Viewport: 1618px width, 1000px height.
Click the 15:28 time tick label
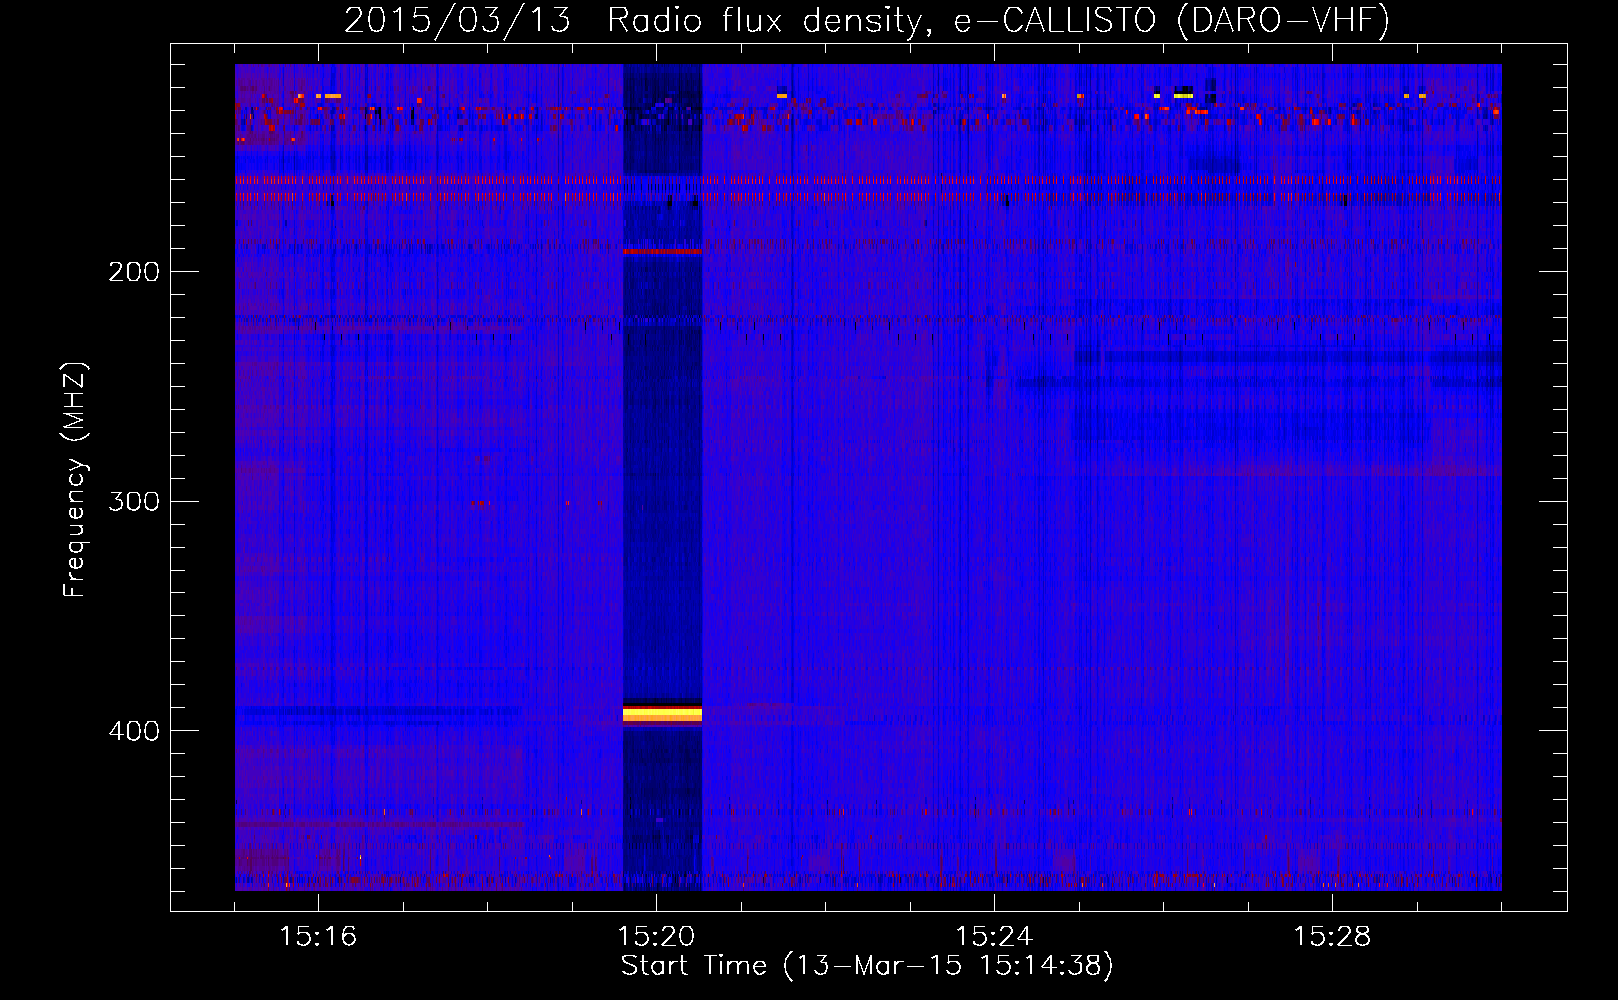click(1332, 937)
